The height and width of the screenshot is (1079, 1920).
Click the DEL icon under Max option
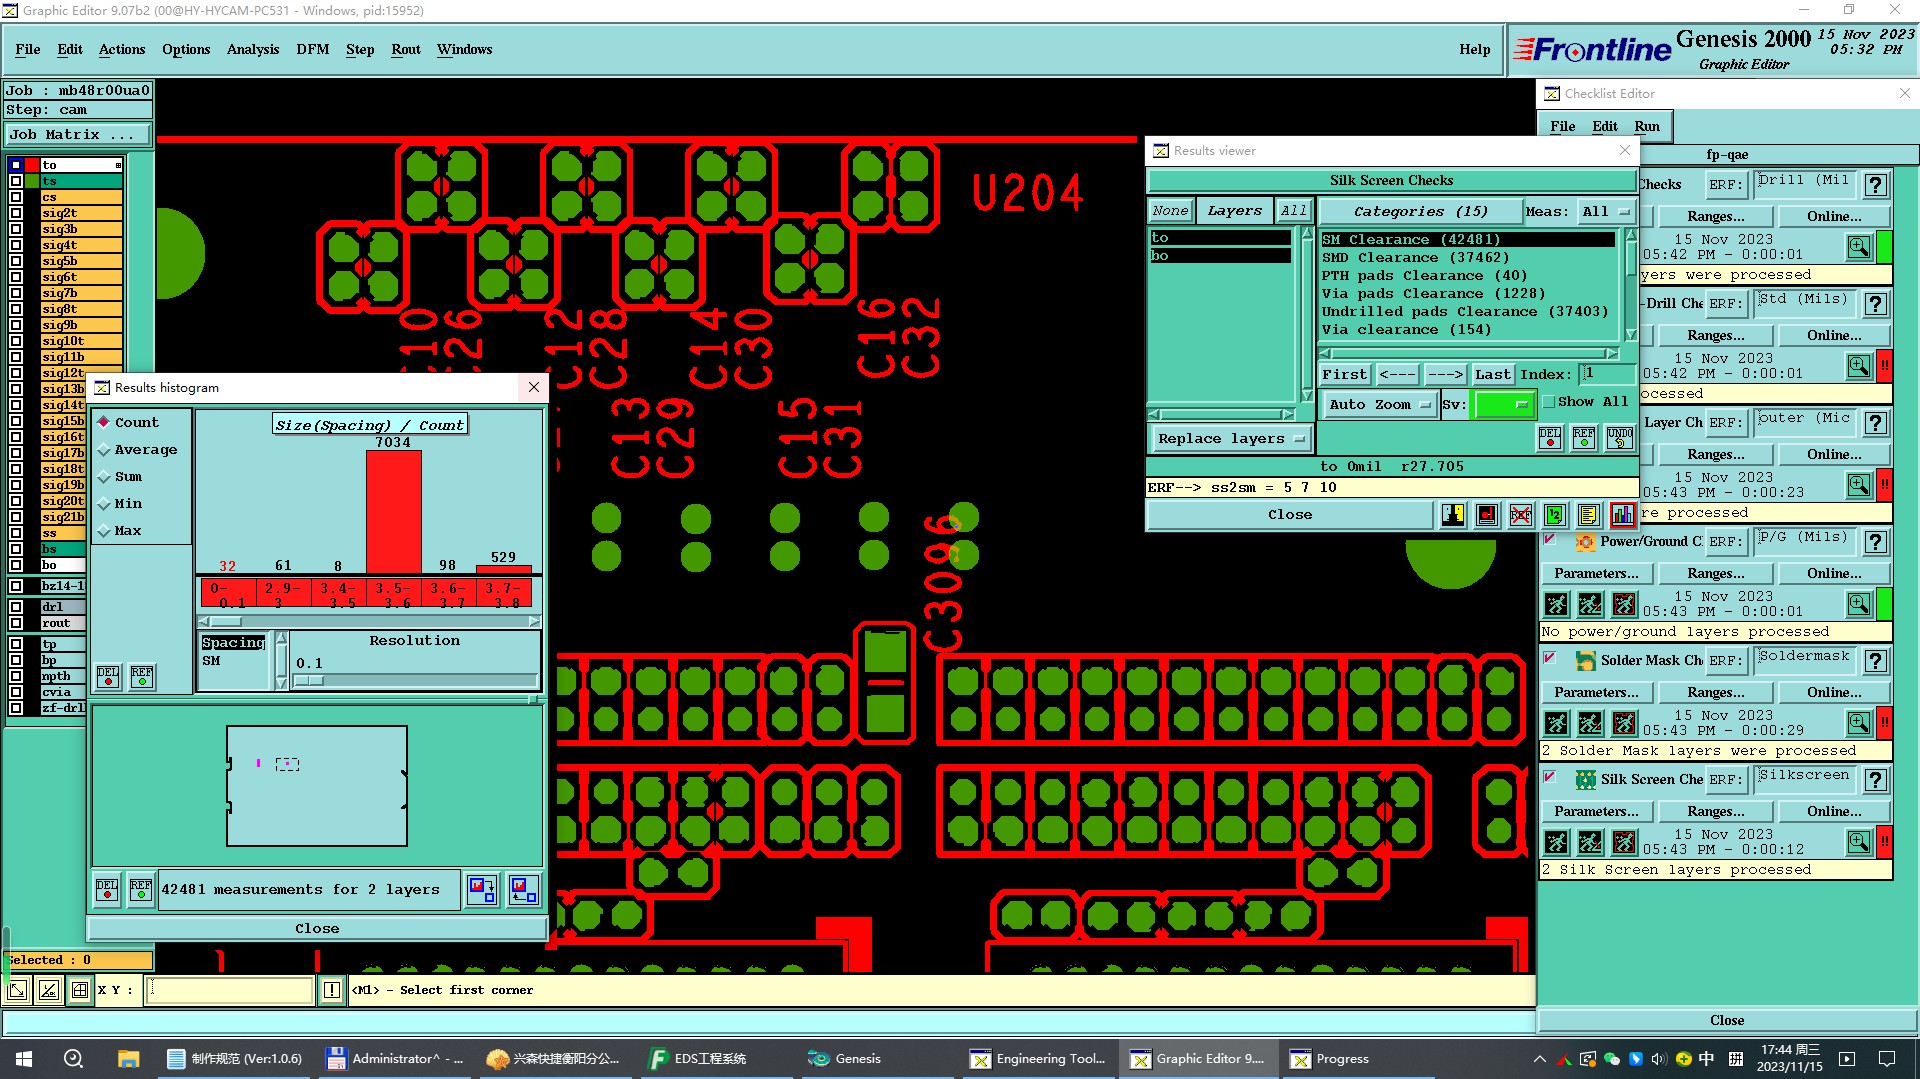(x=108, y=677)
